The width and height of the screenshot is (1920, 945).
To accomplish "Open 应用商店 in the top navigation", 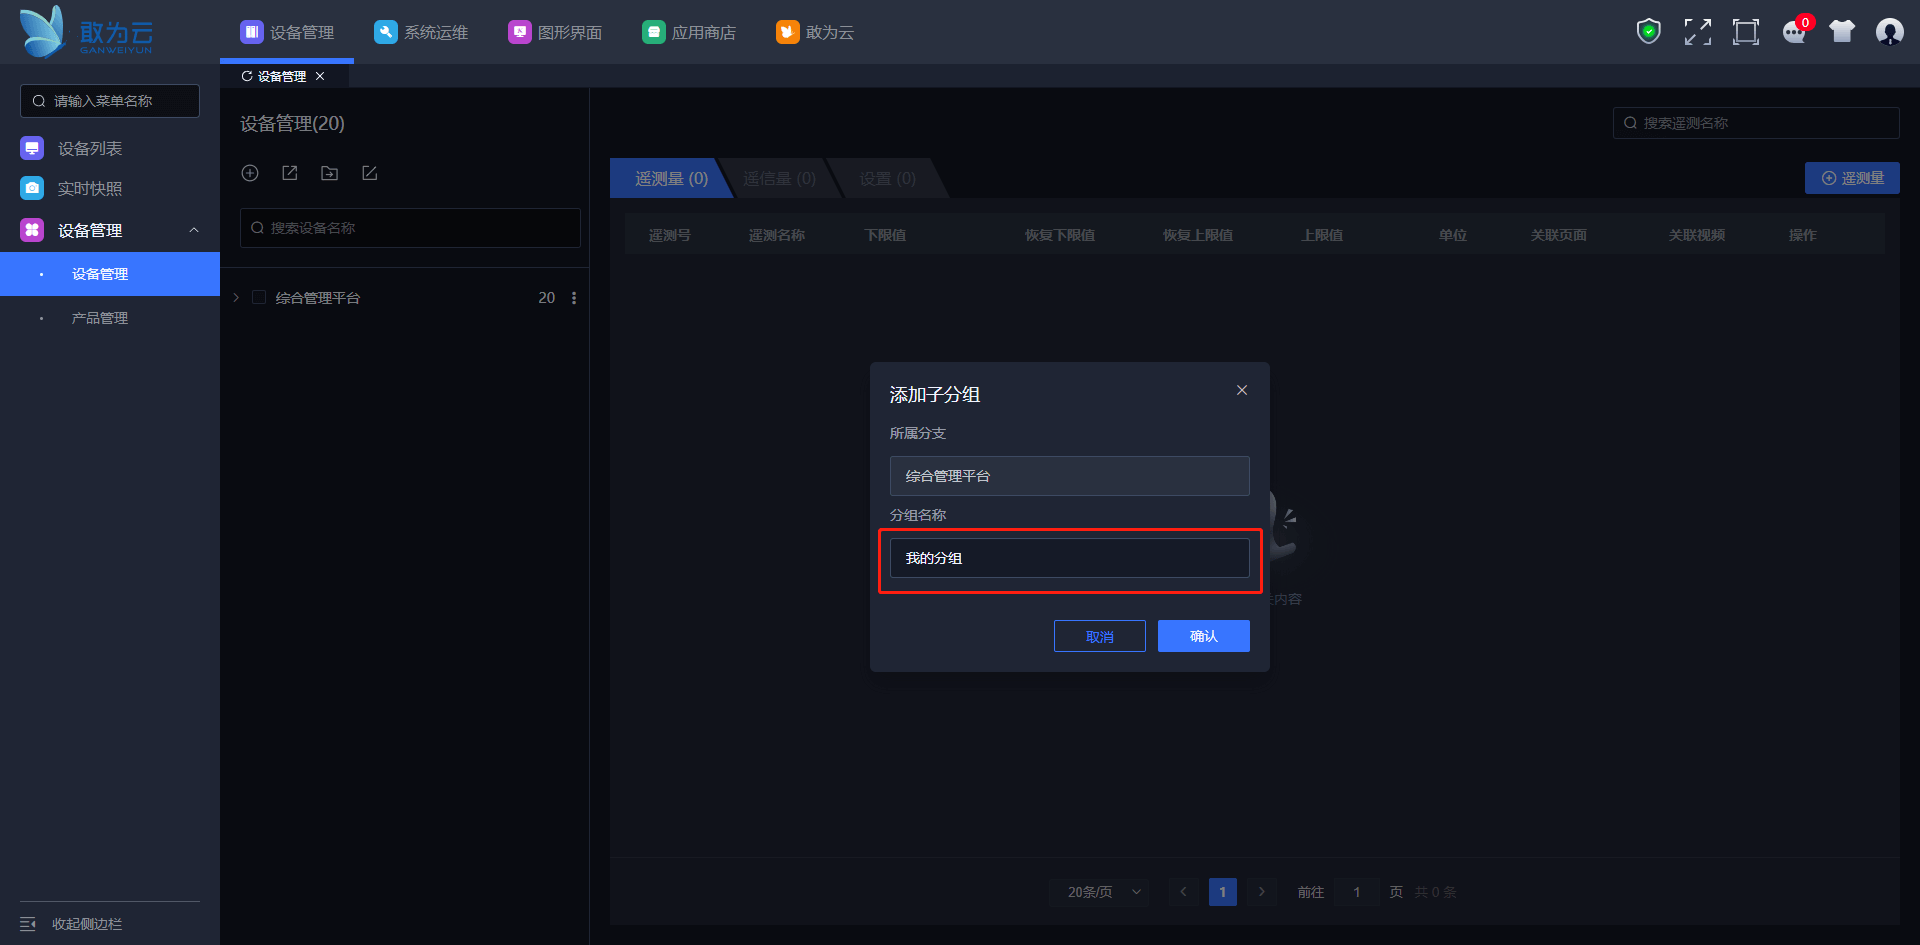I will coord(689,32).
